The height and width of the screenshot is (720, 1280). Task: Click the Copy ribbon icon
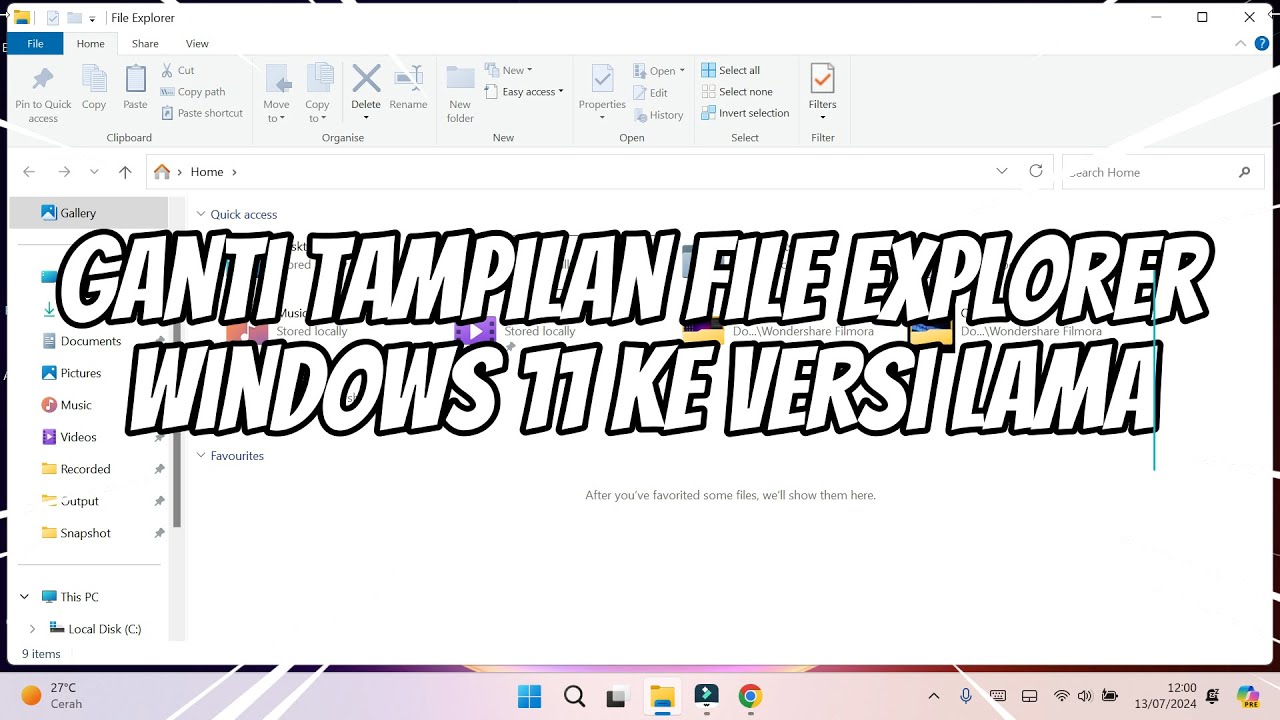(x=94, y=88)
